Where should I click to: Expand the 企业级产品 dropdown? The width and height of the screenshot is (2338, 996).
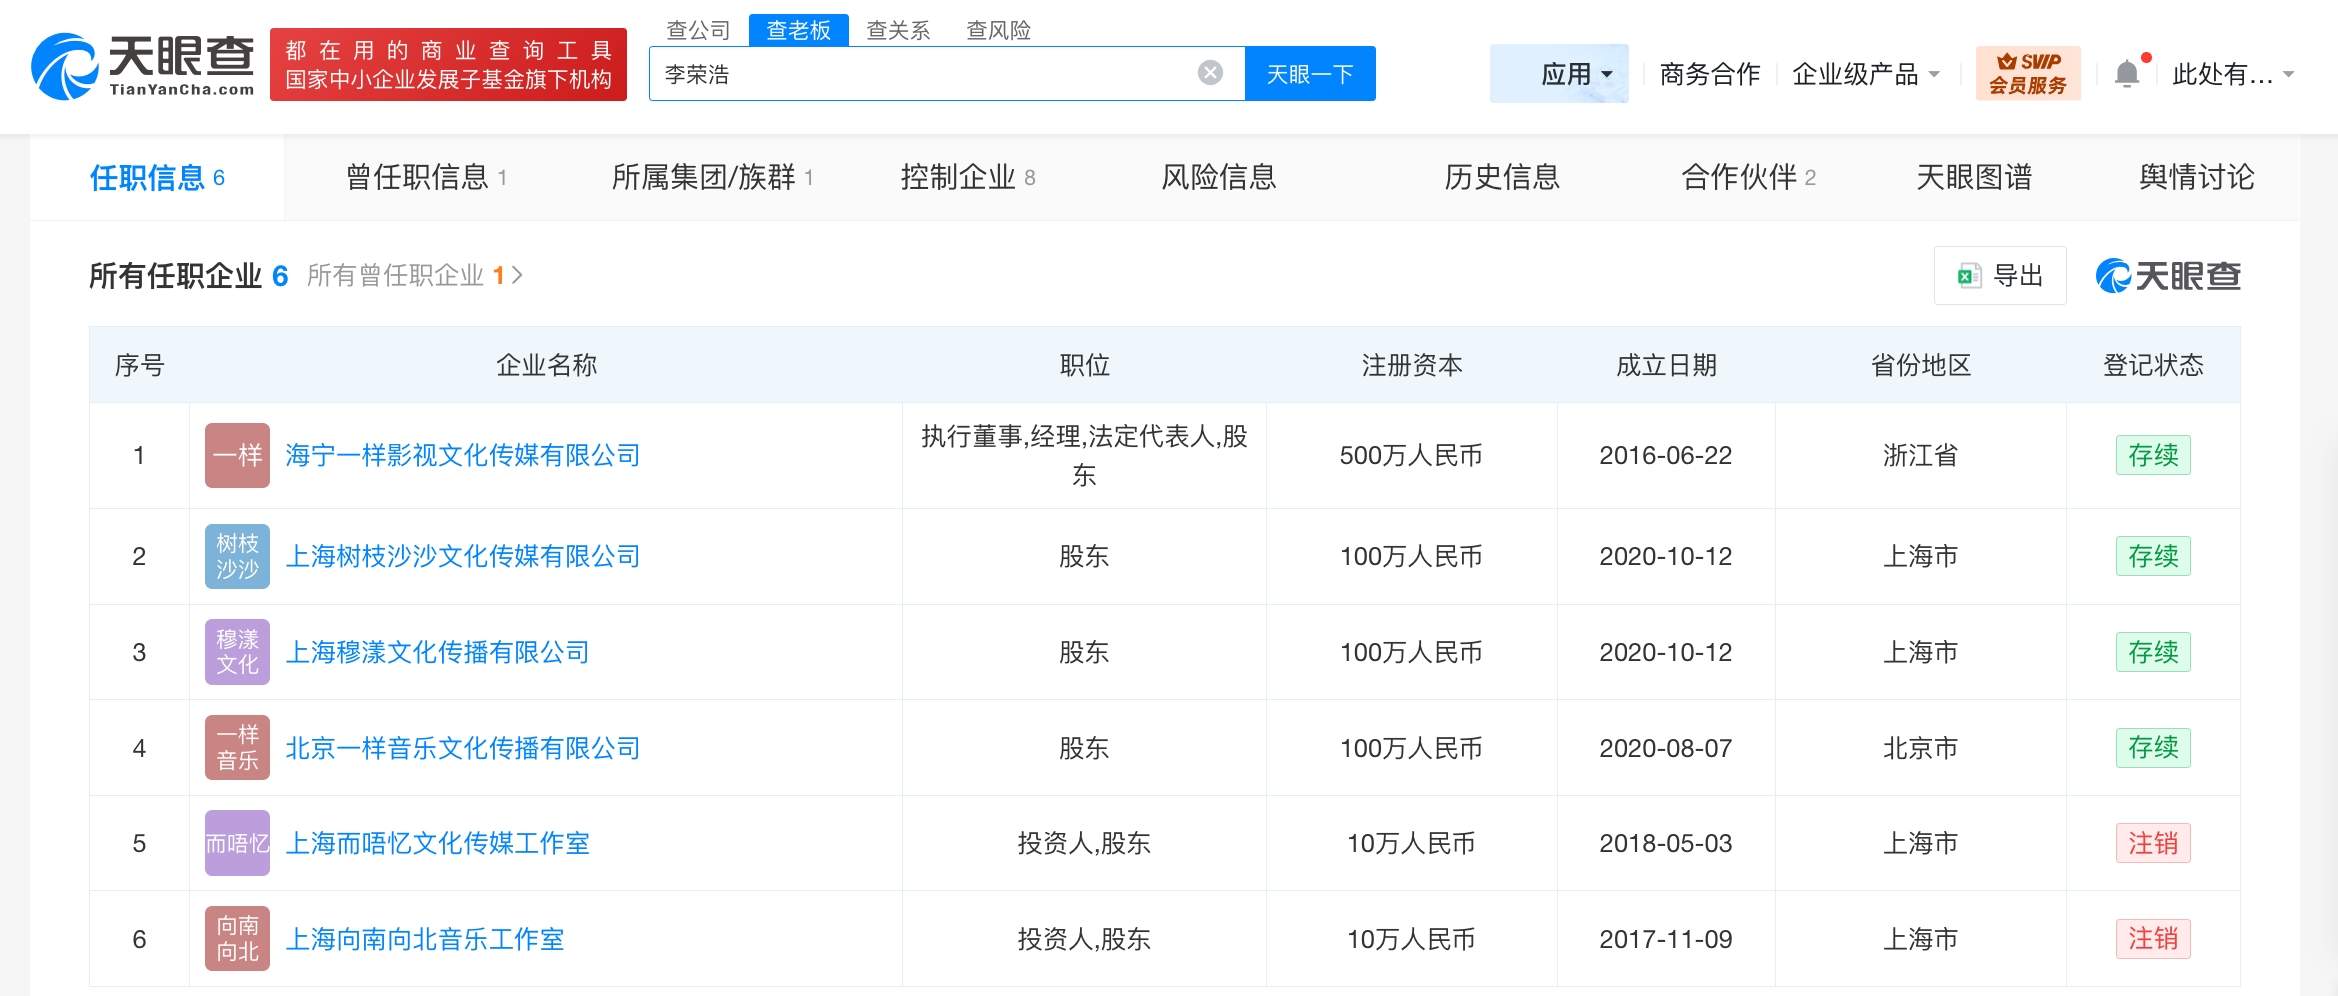point(1866,74)
